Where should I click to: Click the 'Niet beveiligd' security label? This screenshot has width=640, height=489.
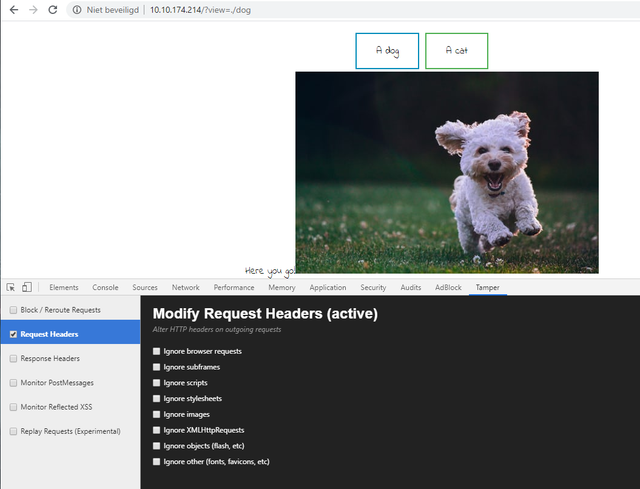113,10
